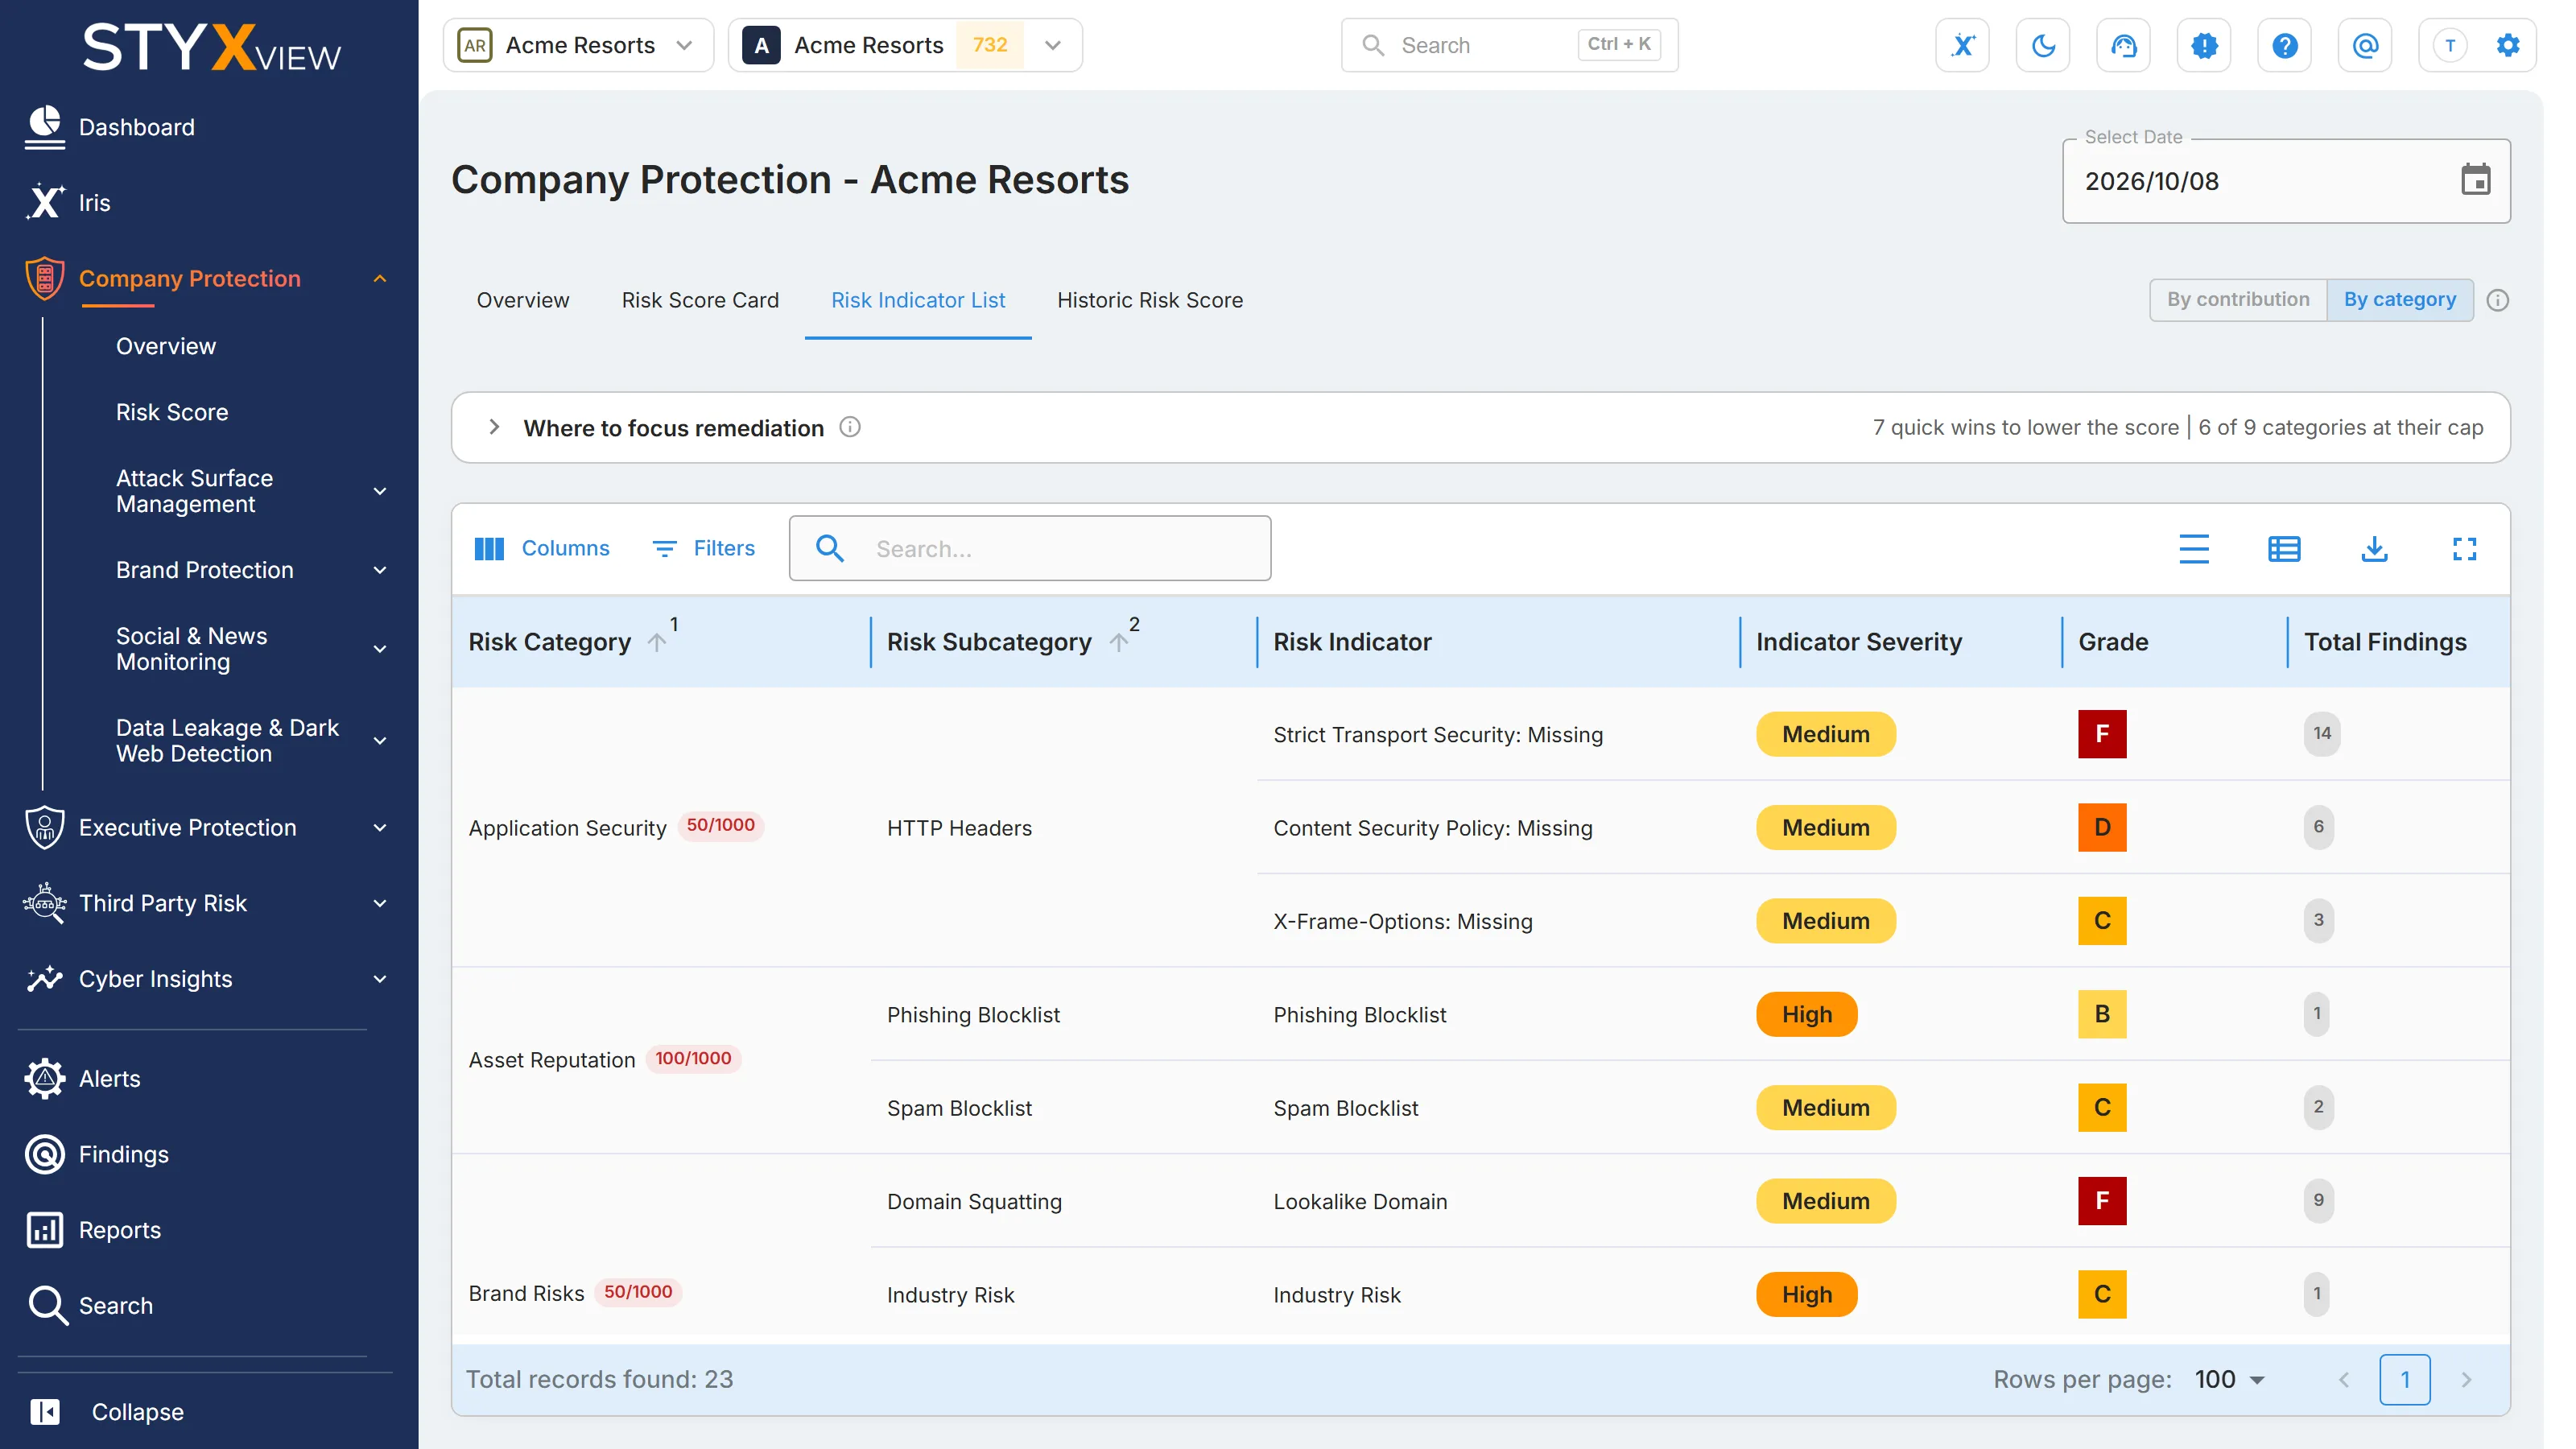
Task: Switch to the Overview tab
Action: [x=522, y=300]
